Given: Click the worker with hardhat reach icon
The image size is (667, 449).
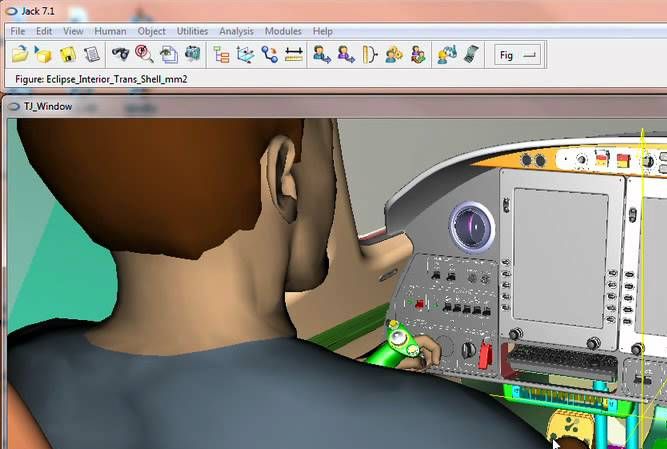Looking at the screenshot, I should [447, 54].
